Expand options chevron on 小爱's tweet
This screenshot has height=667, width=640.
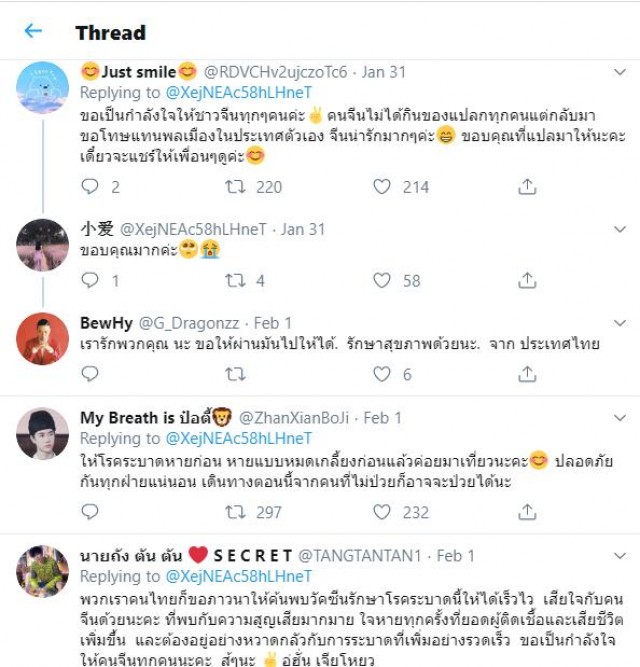tap(620, 230)
